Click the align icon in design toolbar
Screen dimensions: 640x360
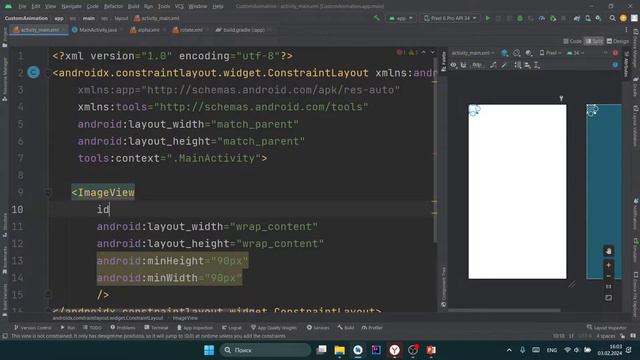click(527, 65)
